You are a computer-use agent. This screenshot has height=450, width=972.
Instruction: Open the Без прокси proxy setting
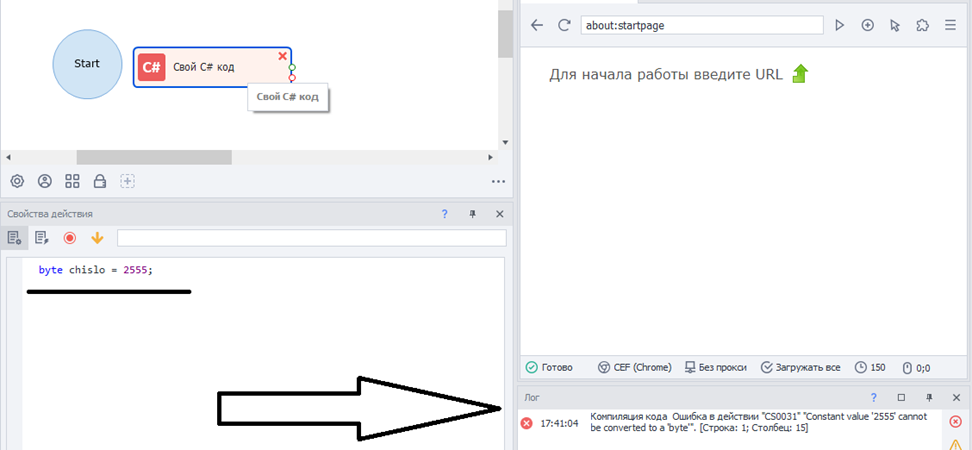pos(715,367)
